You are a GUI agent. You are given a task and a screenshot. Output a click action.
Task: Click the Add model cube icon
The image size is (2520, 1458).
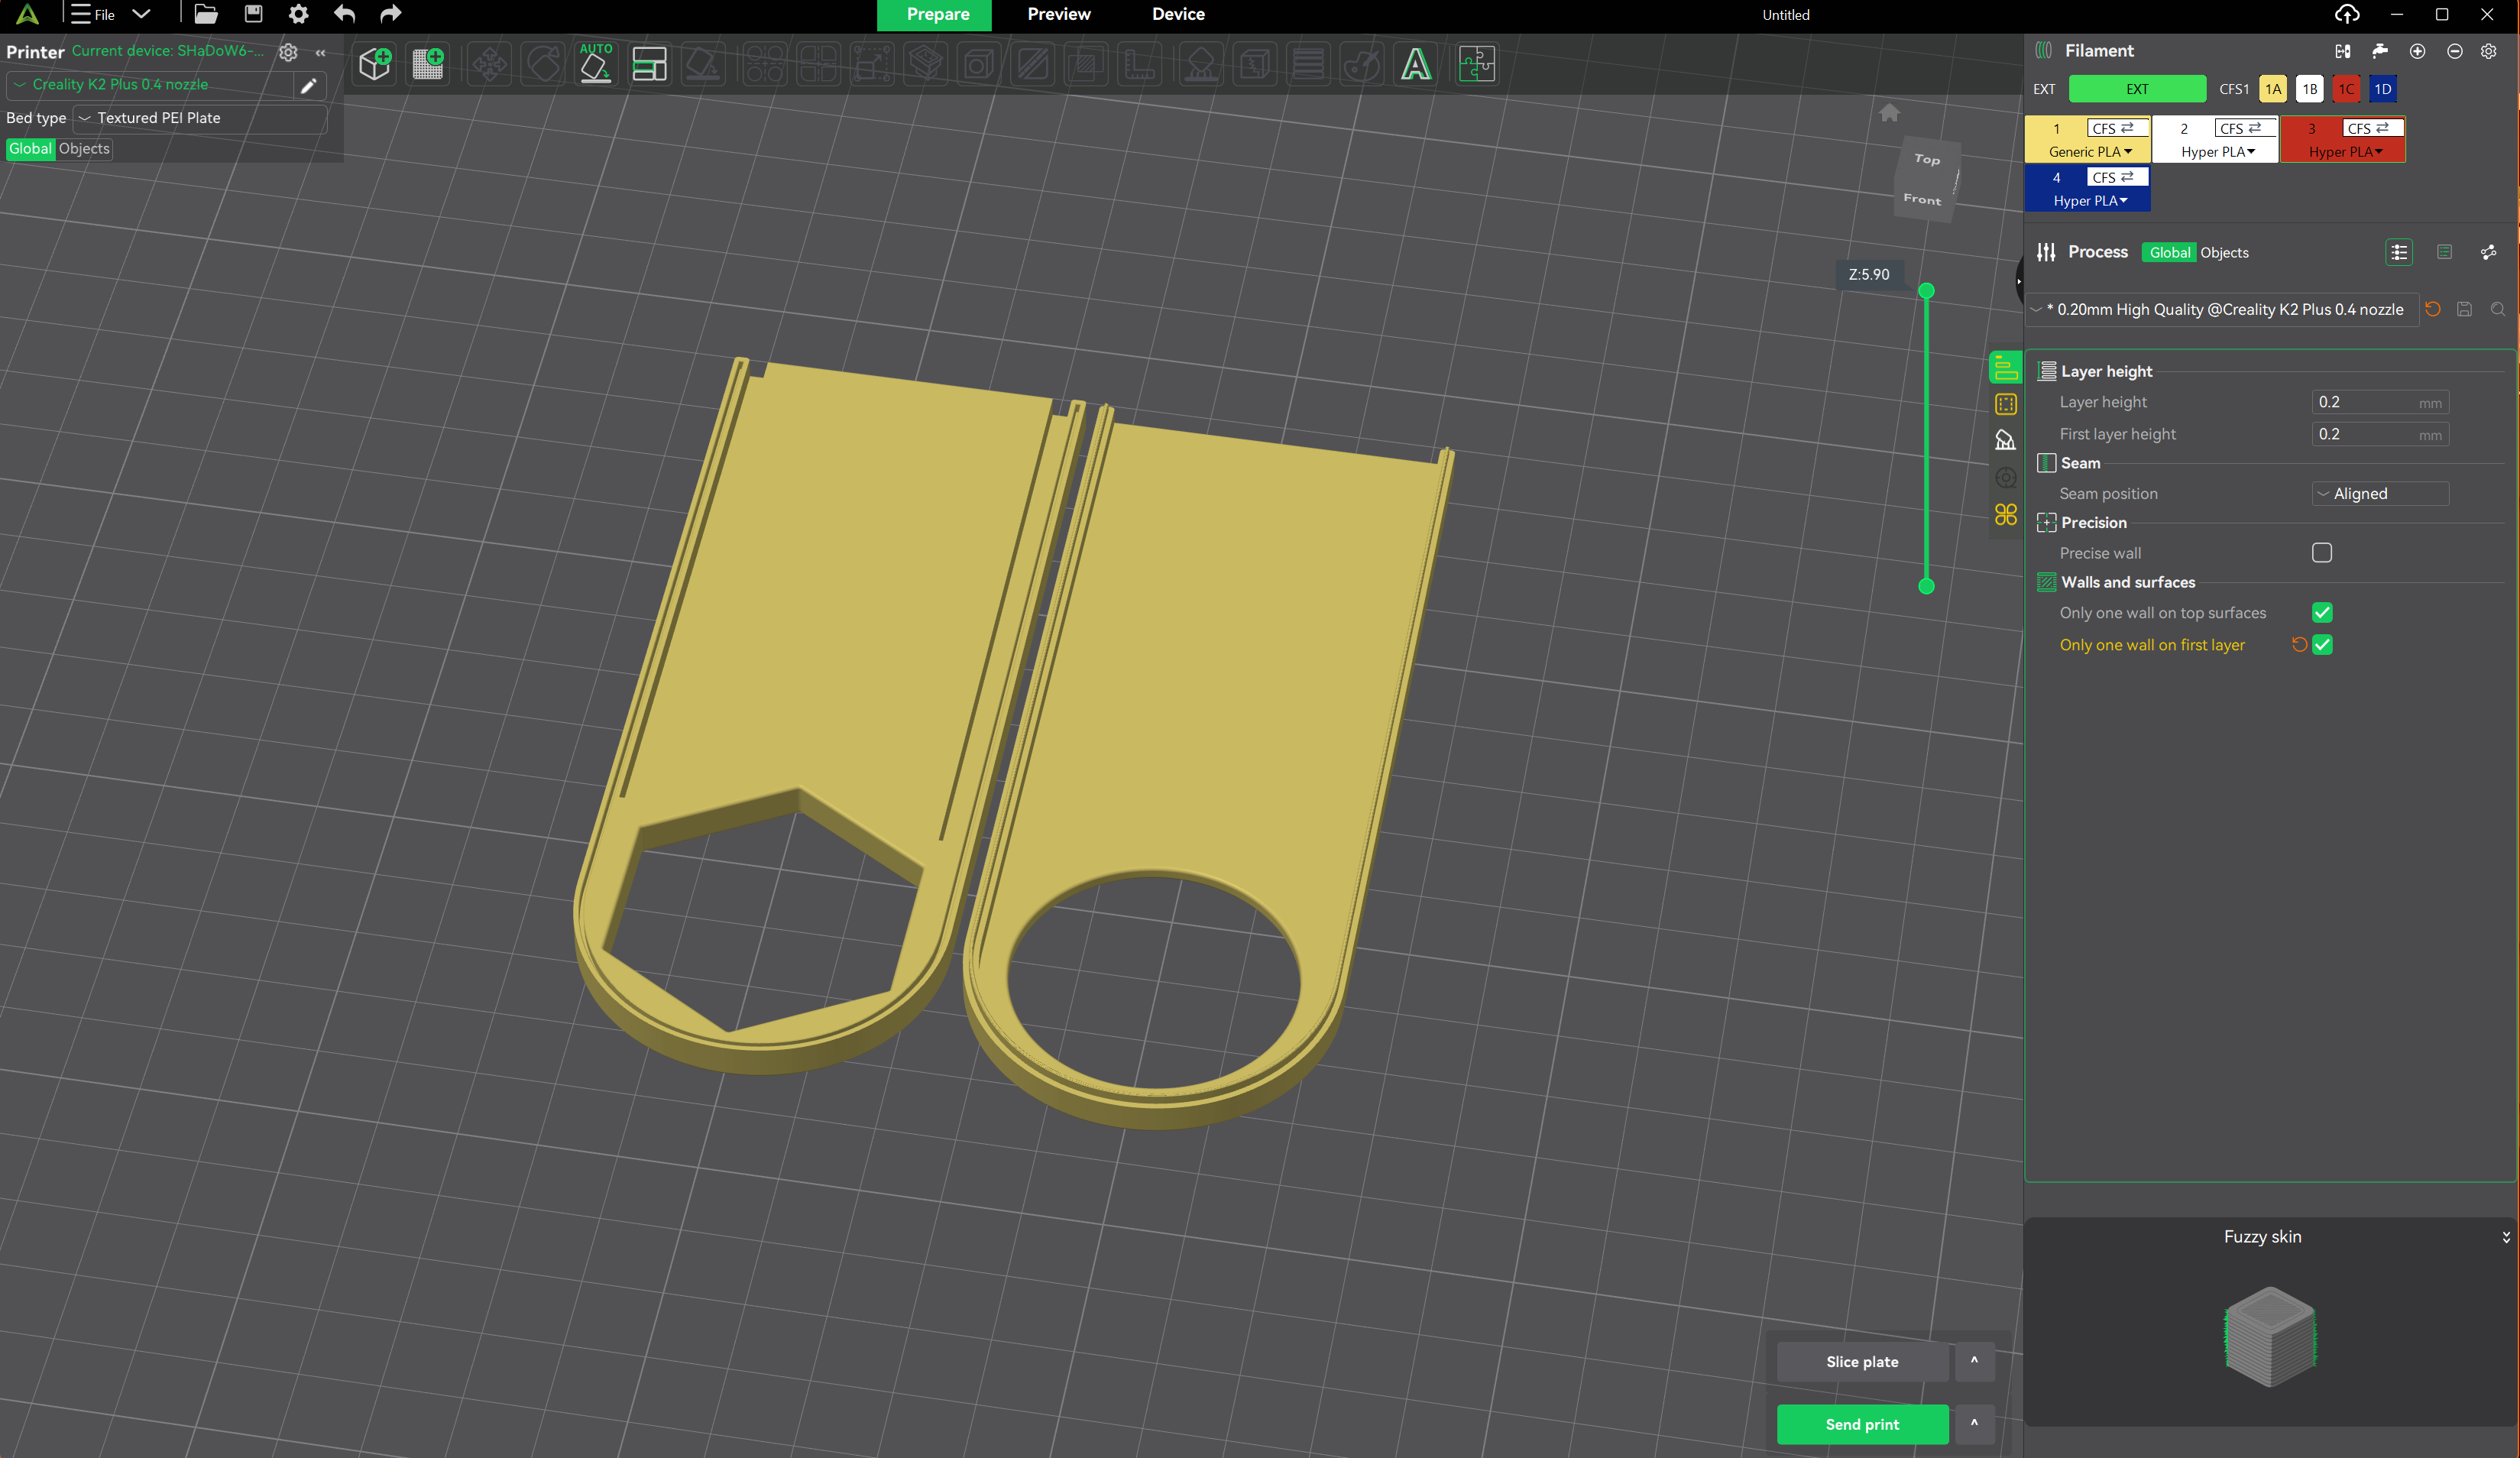click(x=375, y=65)
